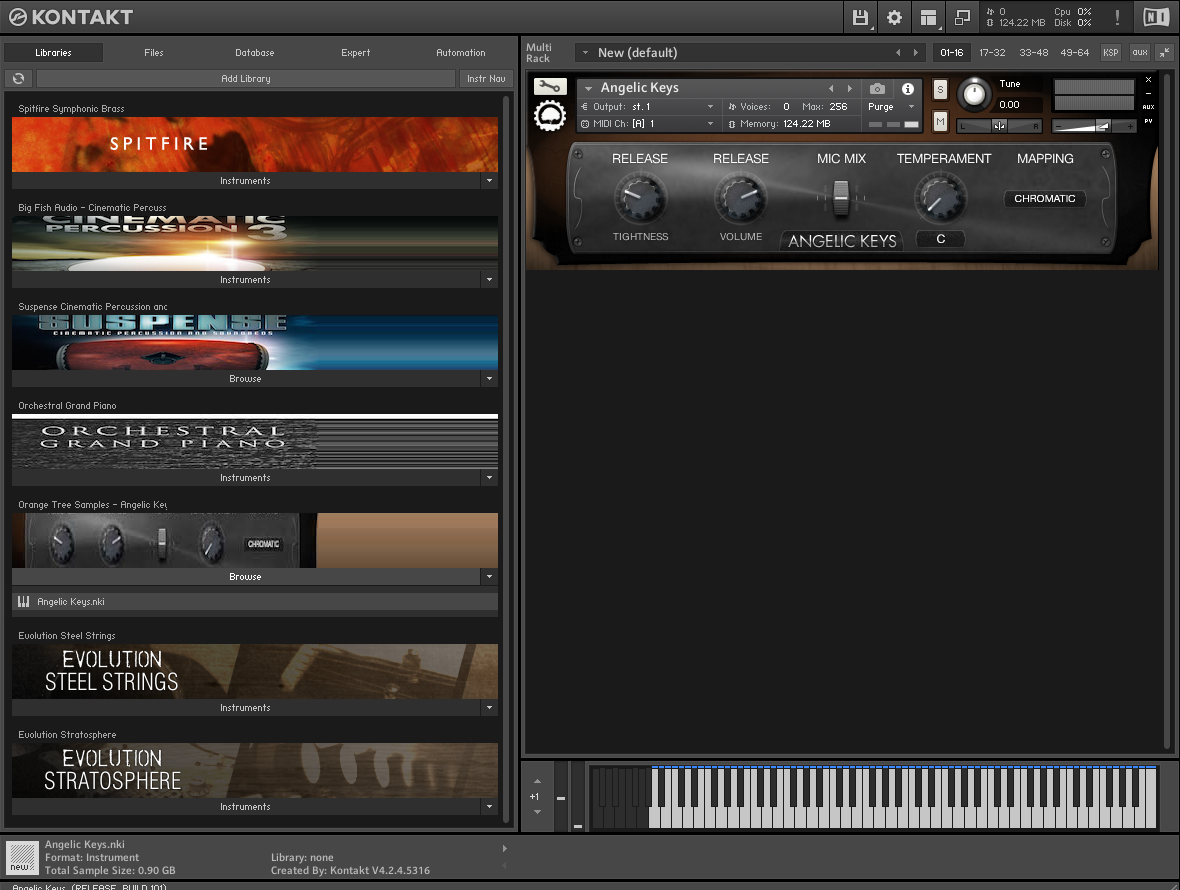Collapse the rack with the shrink icon
This screenshot has width=1180, height=890.
(1164, 53)
